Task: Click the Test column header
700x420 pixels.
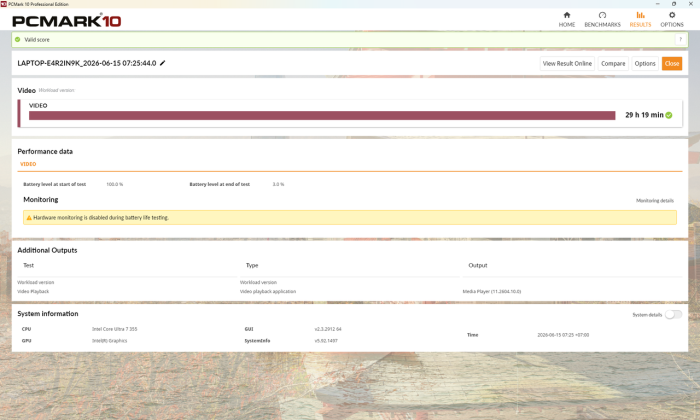Action: (29, 265)
